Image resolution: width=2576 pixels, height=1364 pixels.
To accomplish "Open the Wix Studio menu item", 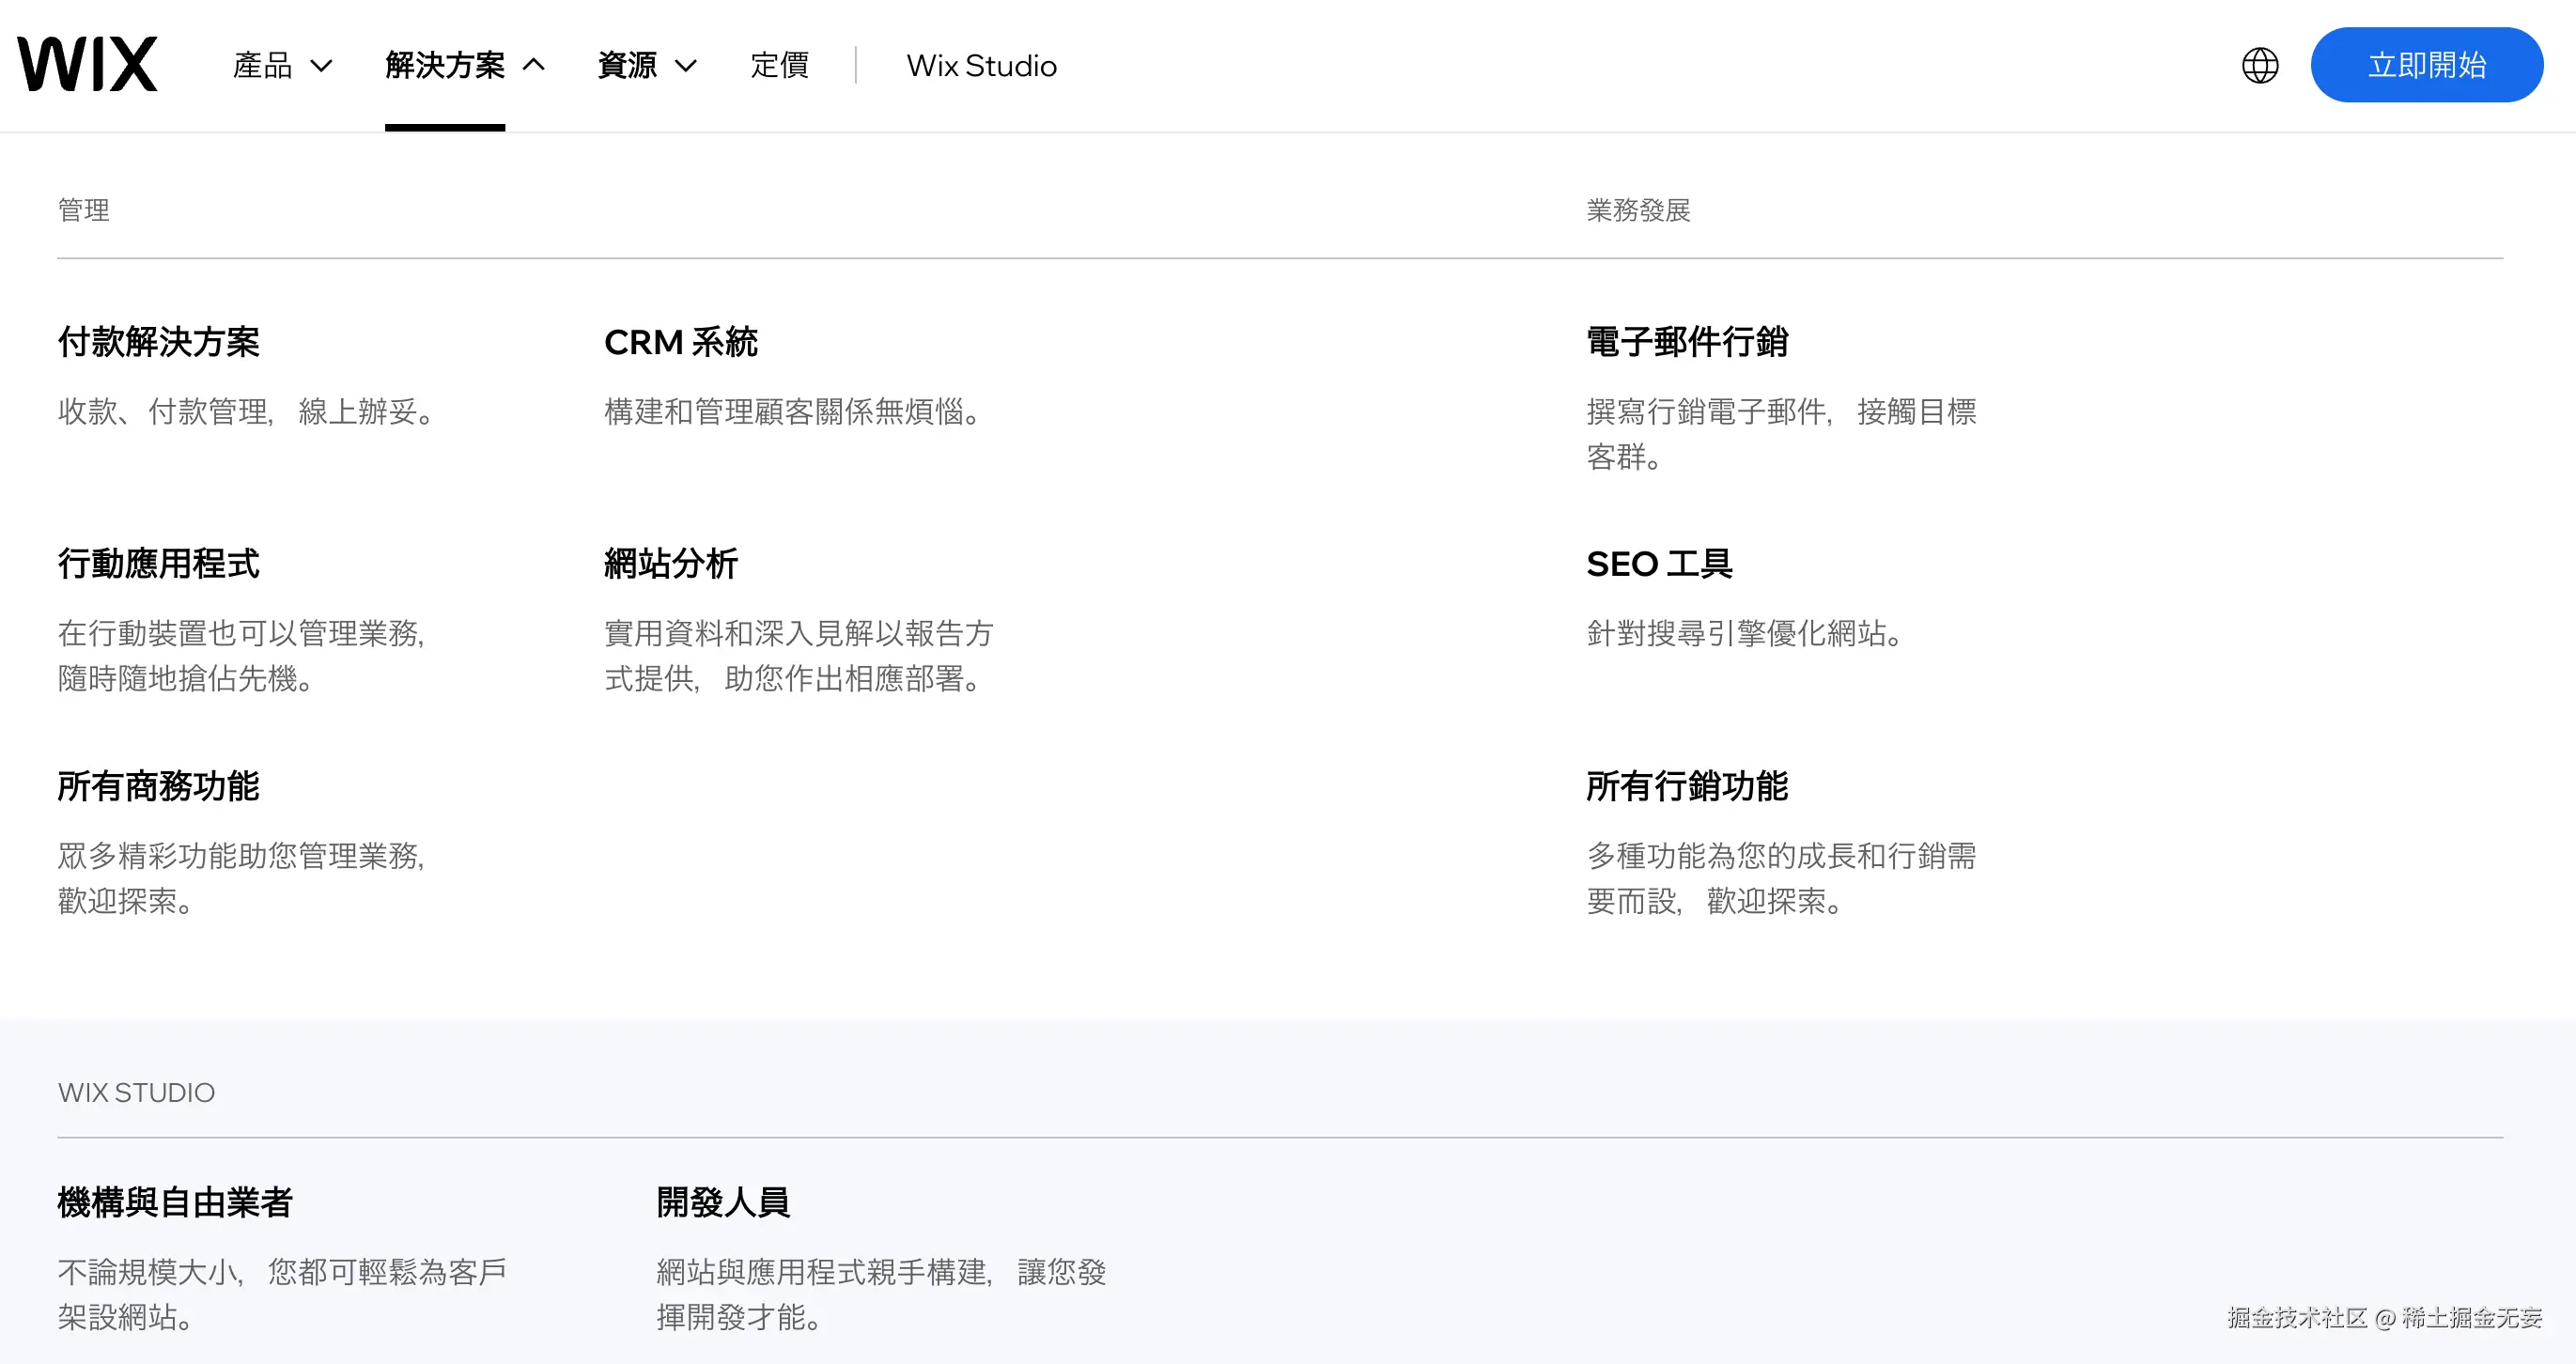I will point(981,65).
